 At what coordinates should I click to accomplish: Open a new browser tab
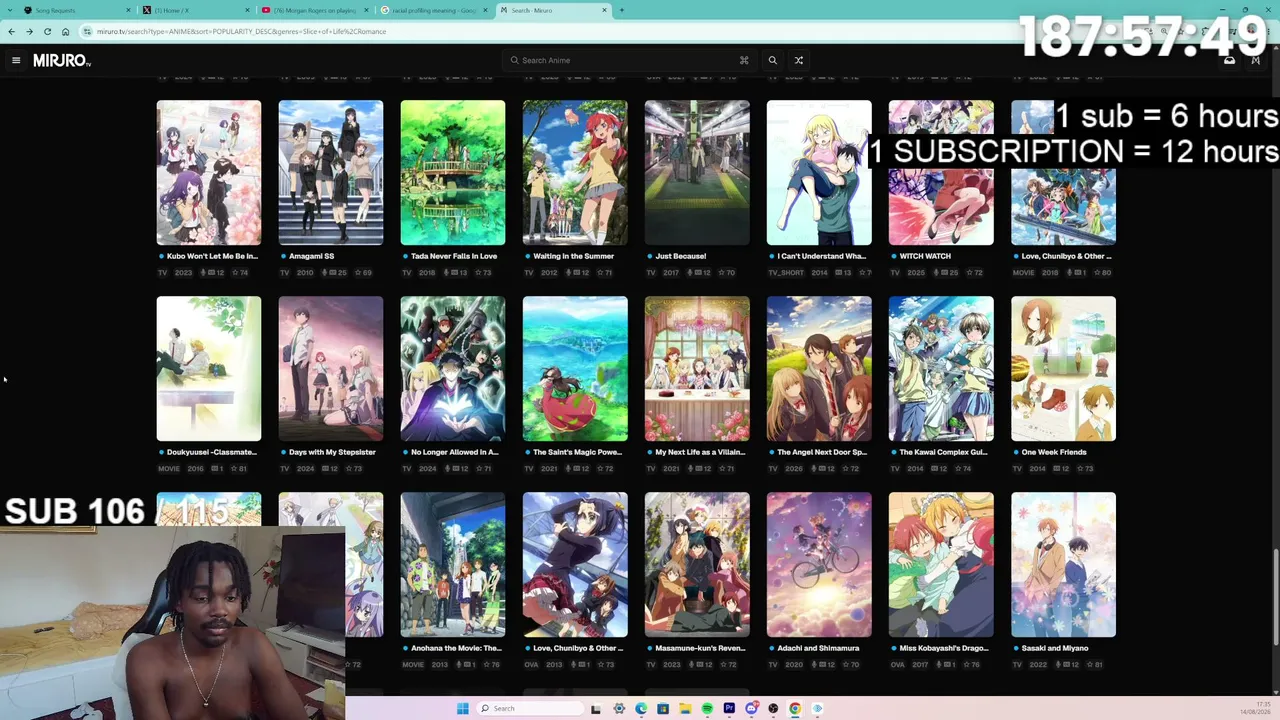[x=621, y=10]
